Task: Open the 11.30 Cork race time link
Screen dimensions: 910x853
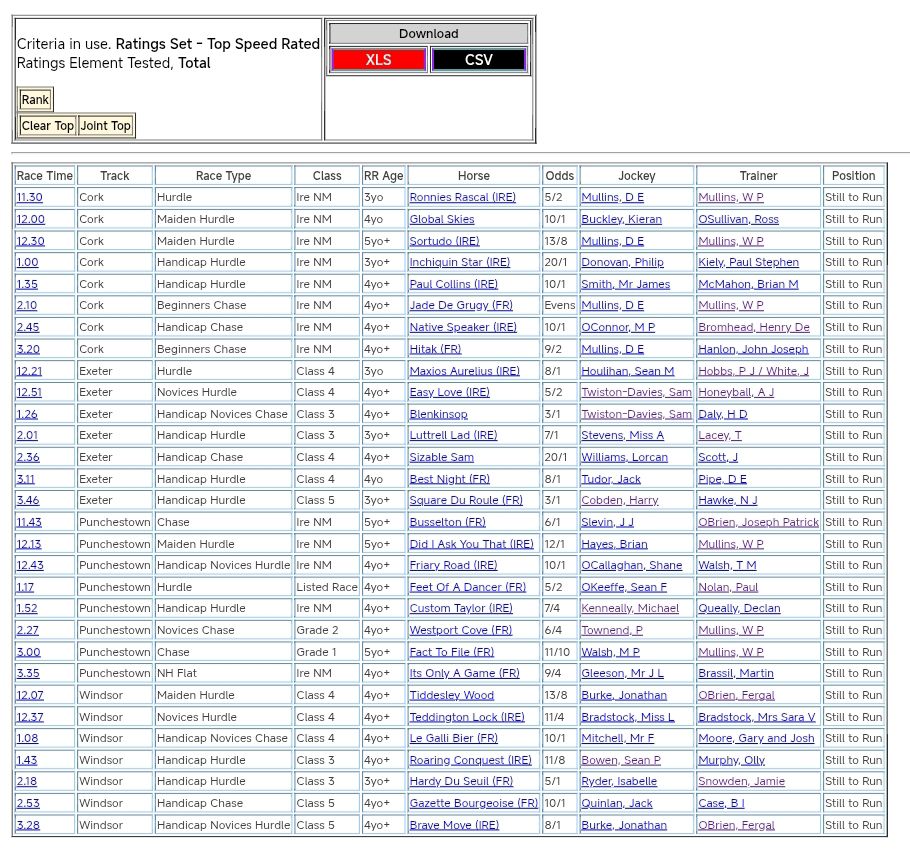Action: coord(29,198)
